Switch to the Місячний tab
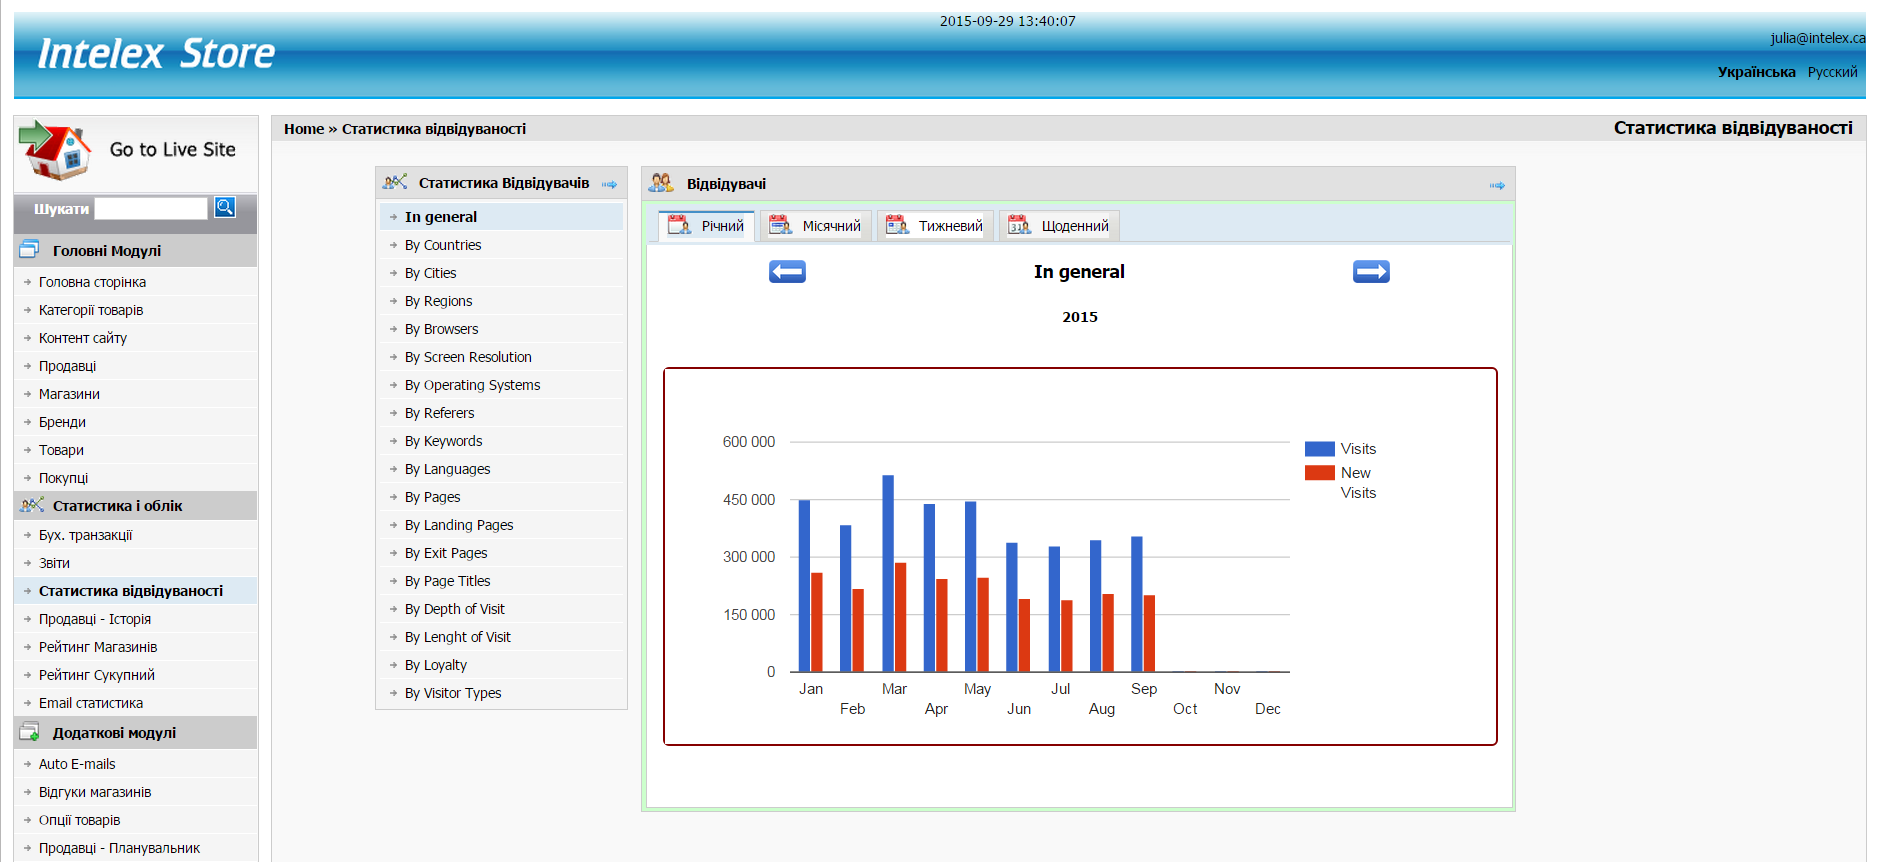 pyautogui.click(x=815, y=226)
